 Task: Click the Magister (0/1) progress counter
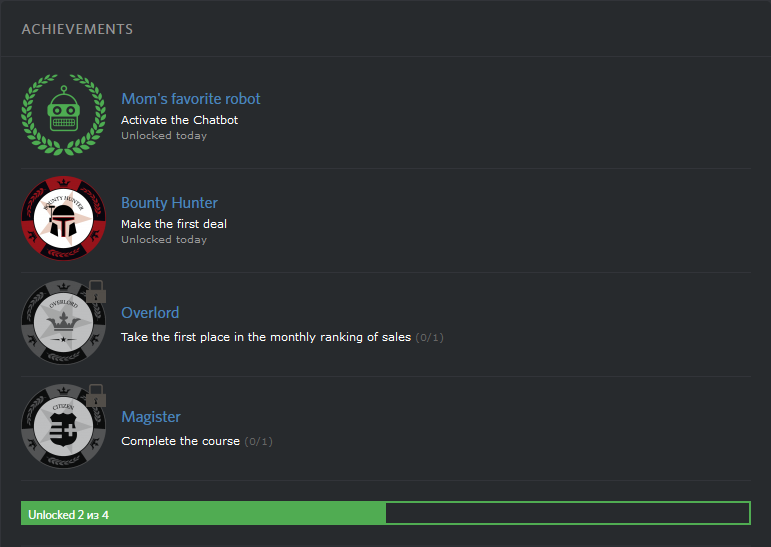click(x=258, y=442)
